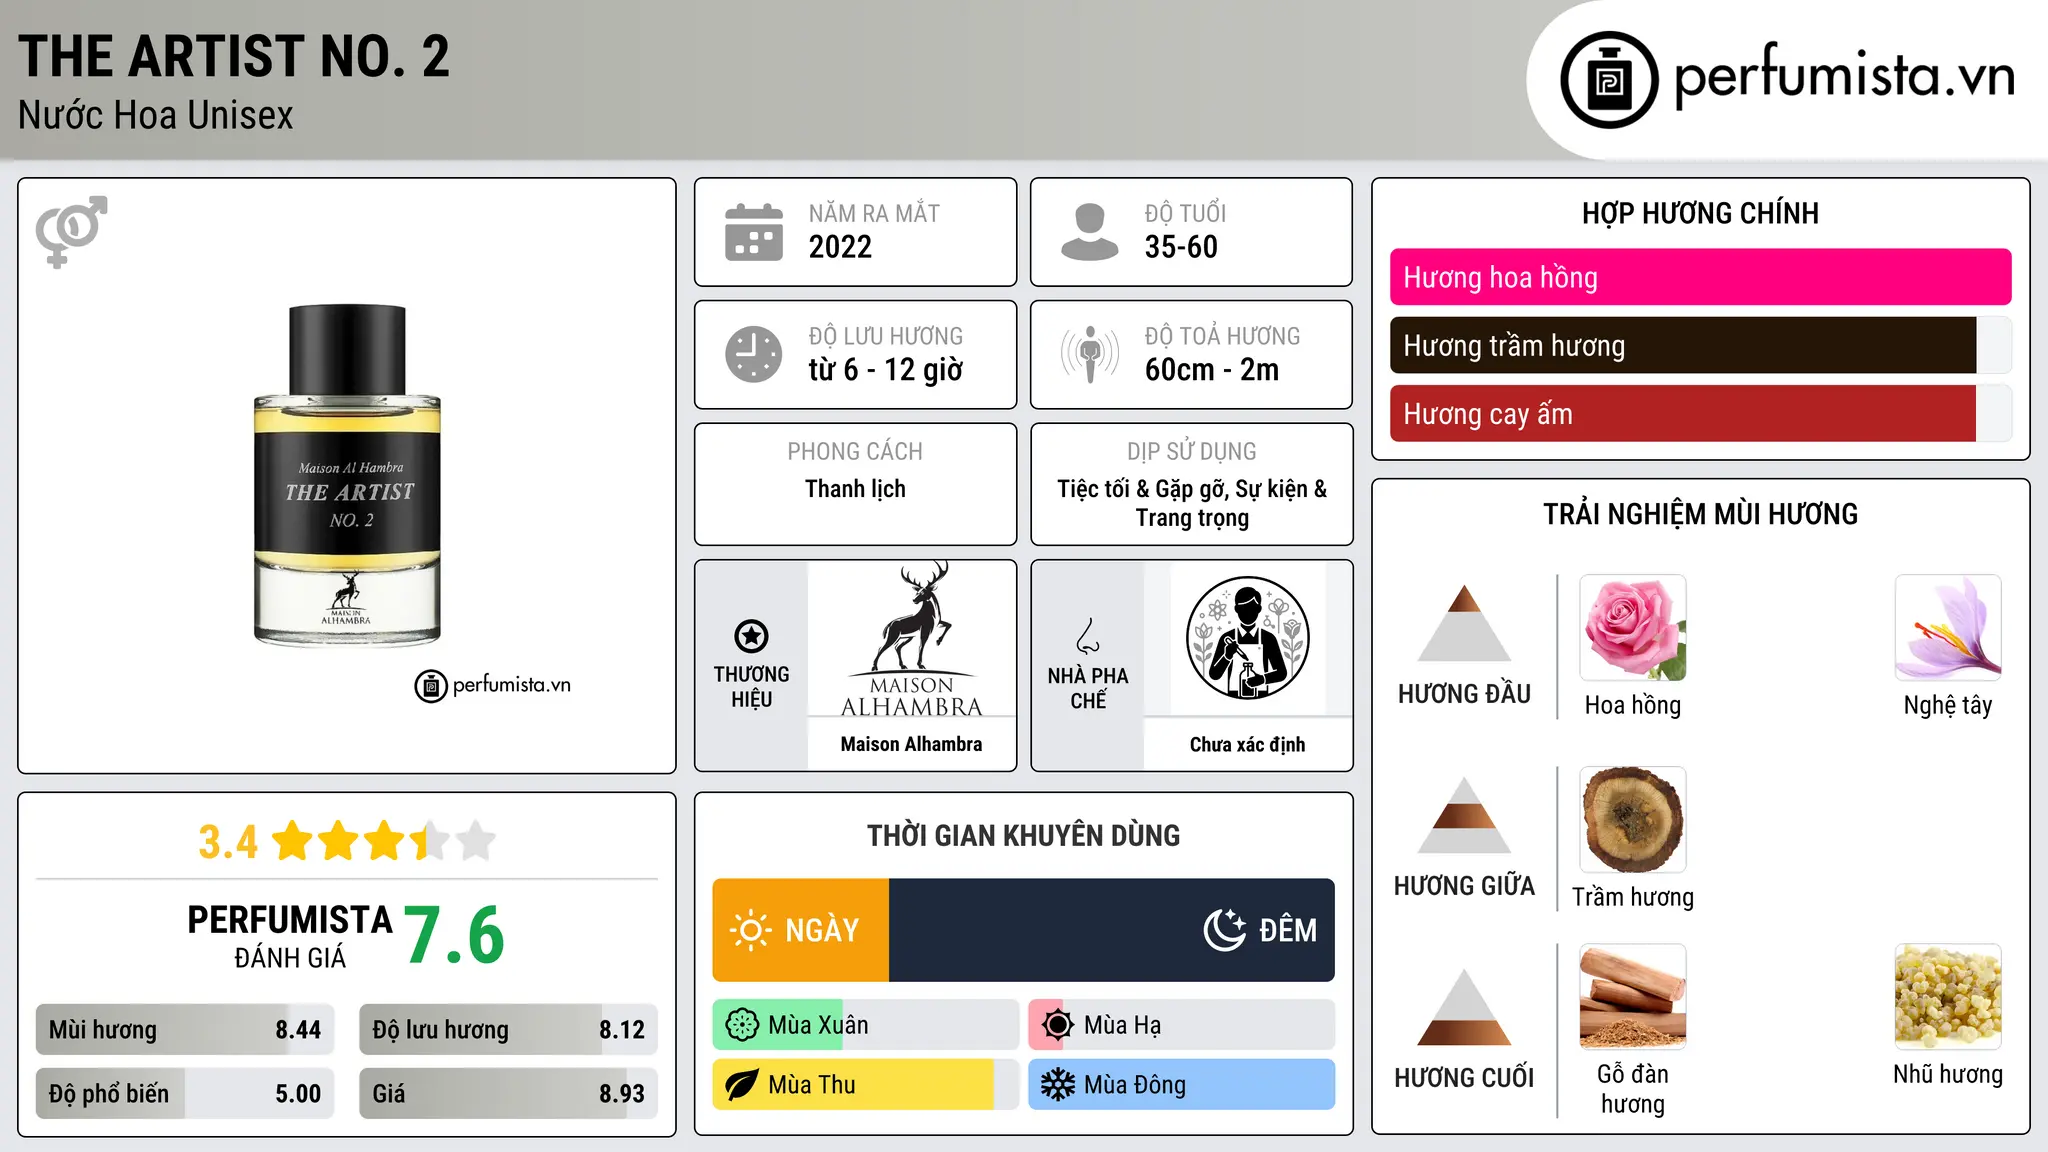This screenshot has width=2048, height=1152.
Task: Open The Artist No. 2 bottle photo
Action: click(347, 475)
